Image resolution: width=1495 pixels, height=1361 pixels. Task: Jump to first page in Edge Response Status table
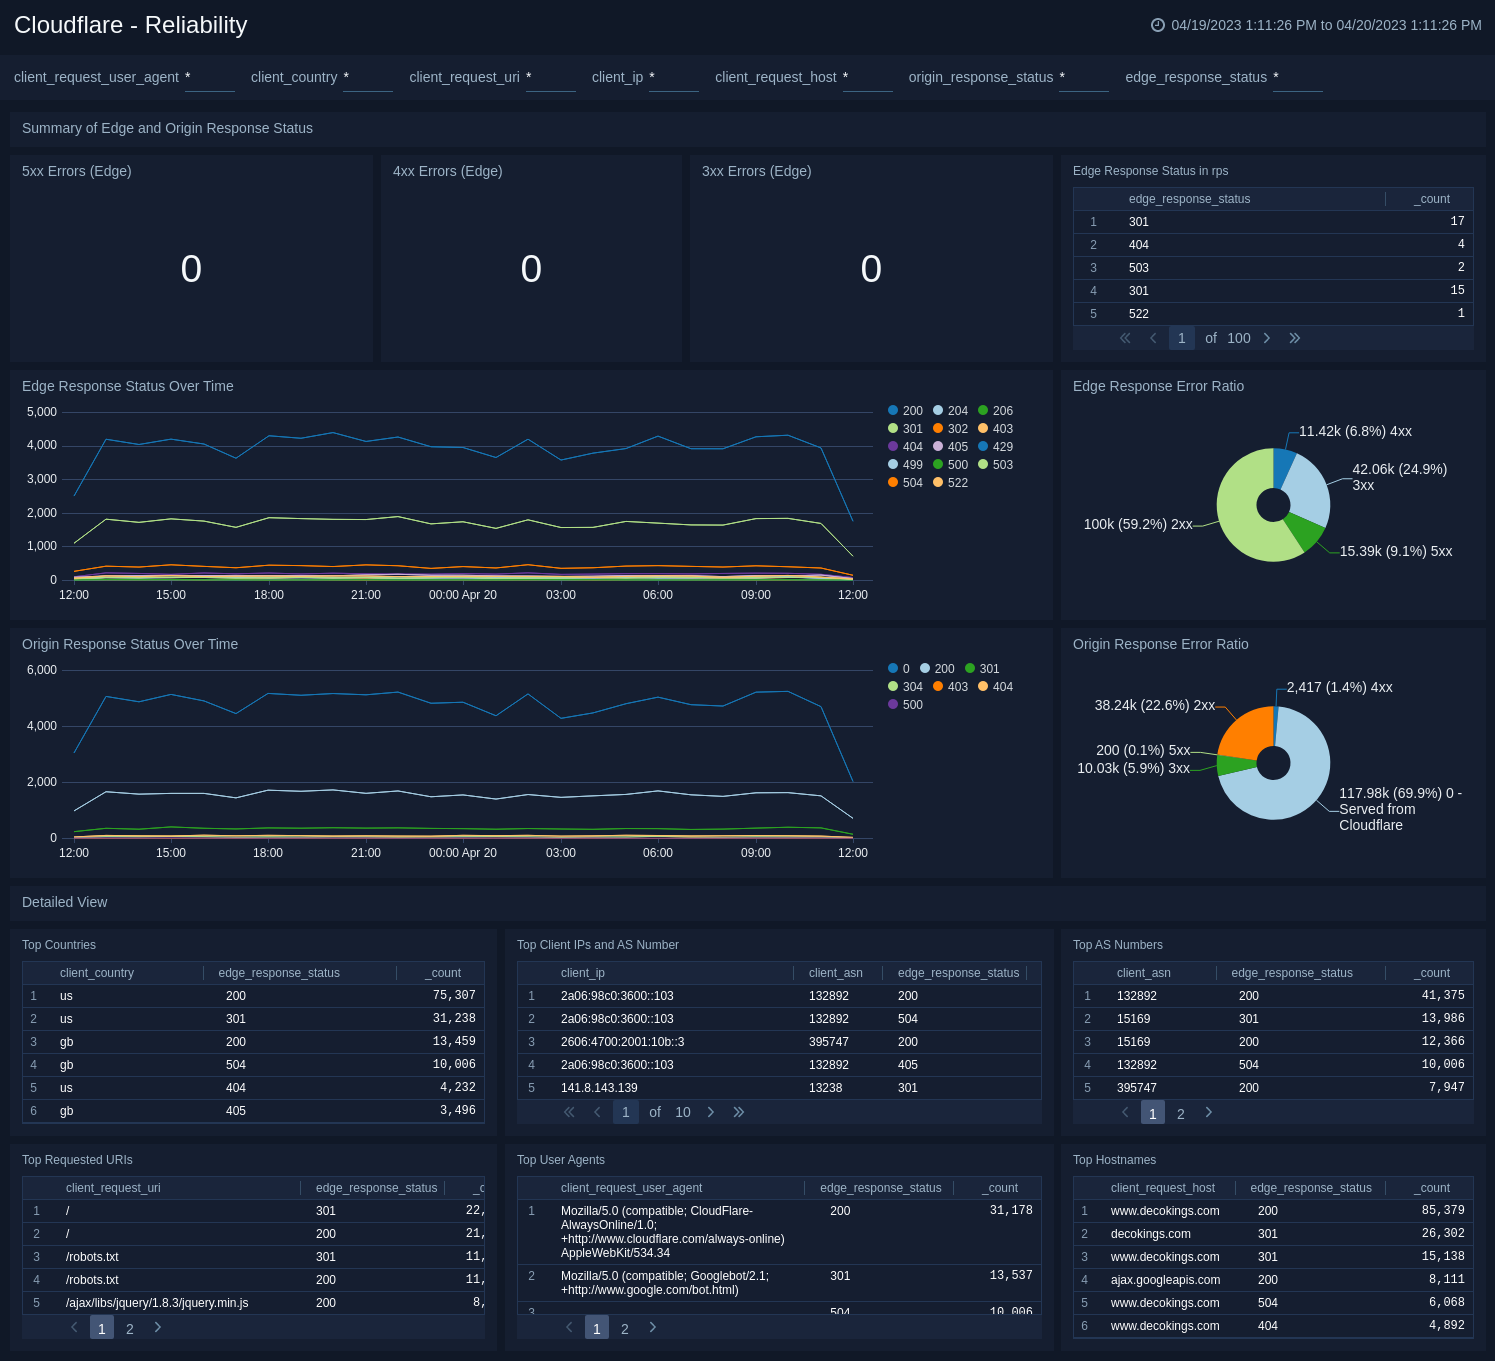click(1124, 338)
